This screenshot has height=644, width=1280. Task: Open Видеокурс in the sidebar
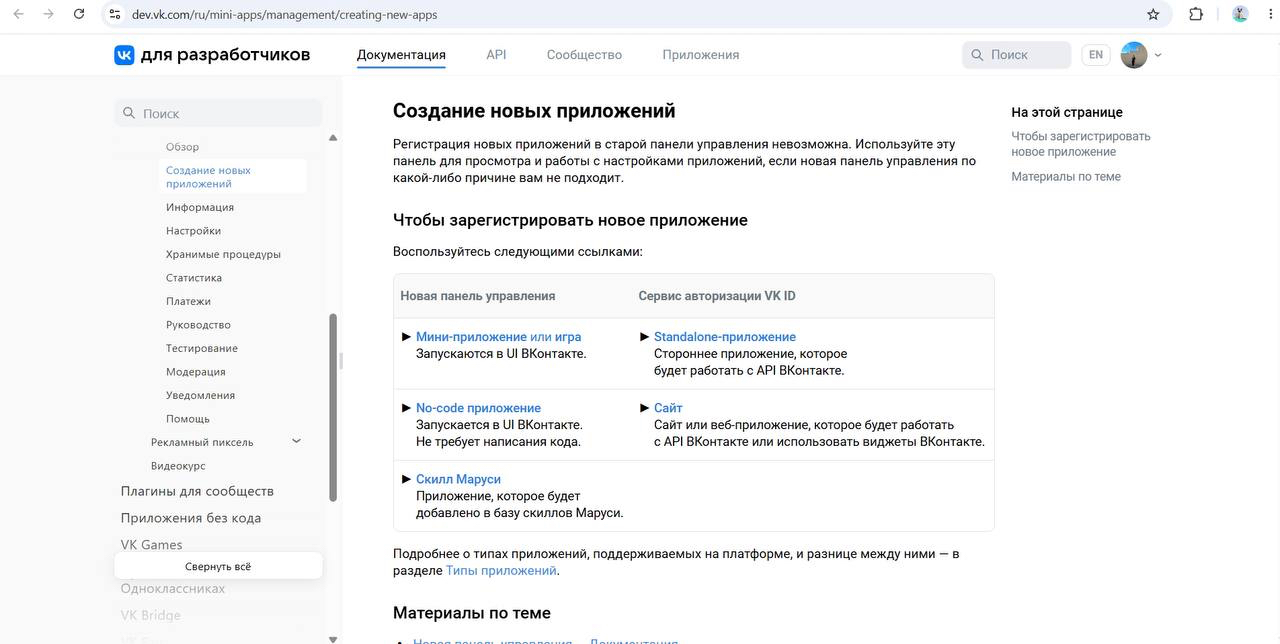178,466
